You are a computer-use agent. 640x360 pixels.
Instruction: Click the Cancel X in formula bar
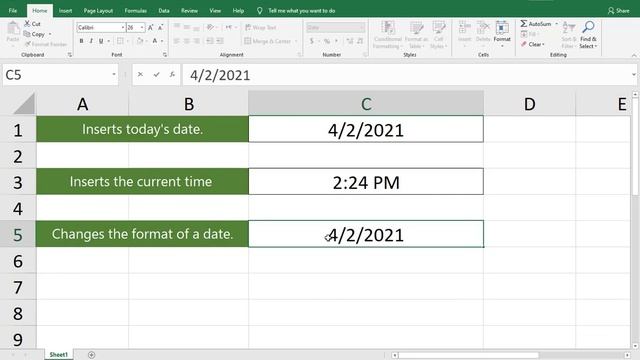140,75
